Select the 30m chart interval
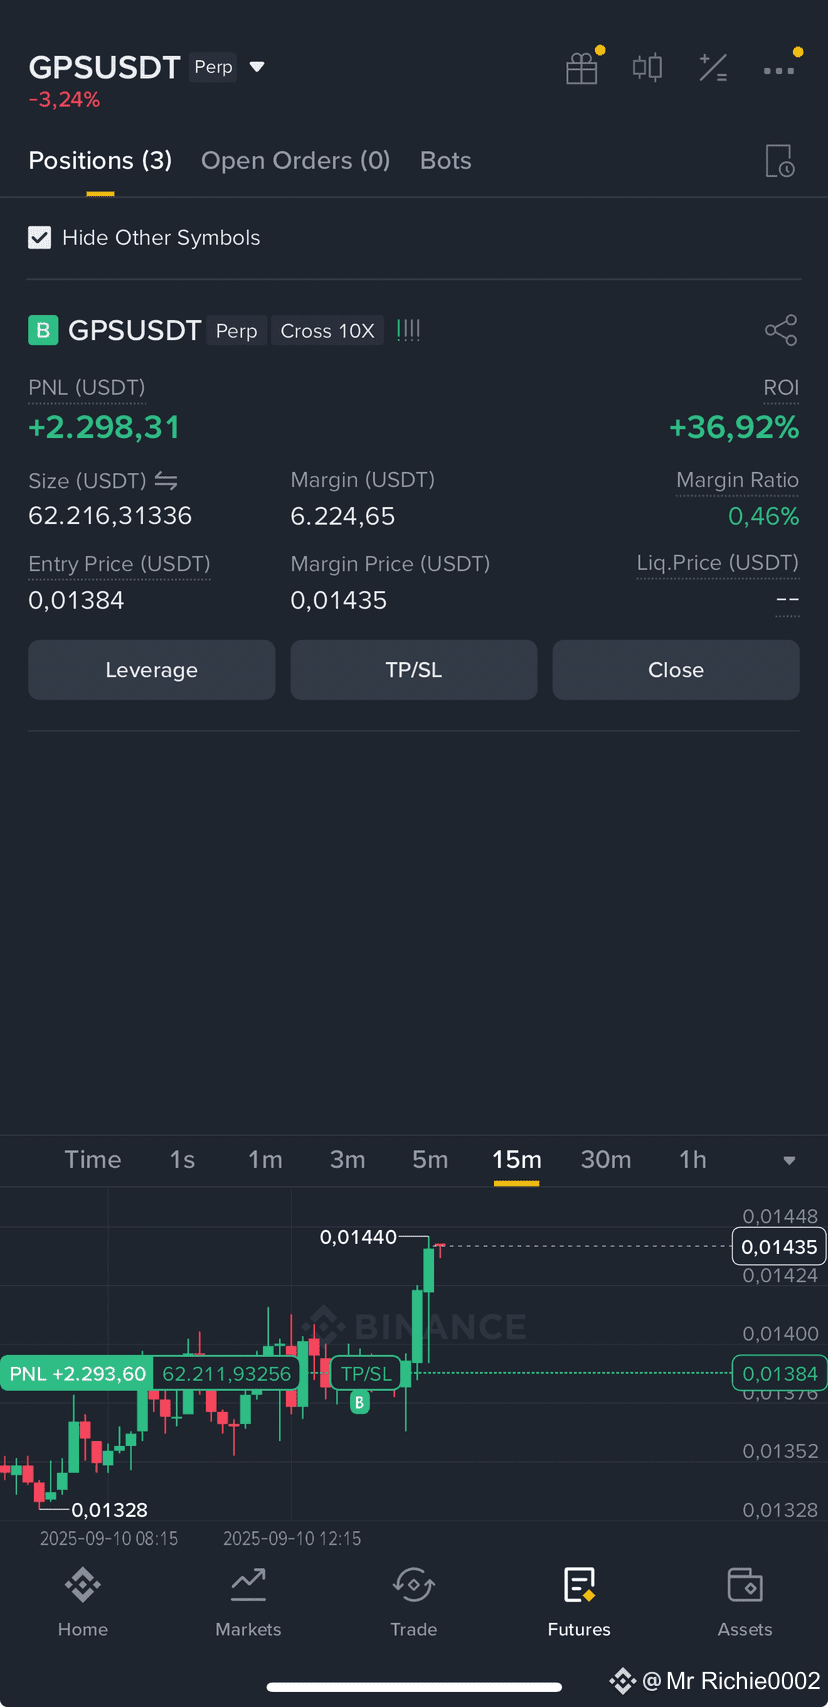This screenshot has width=828, height=1707. click(x=606, y=1160)
